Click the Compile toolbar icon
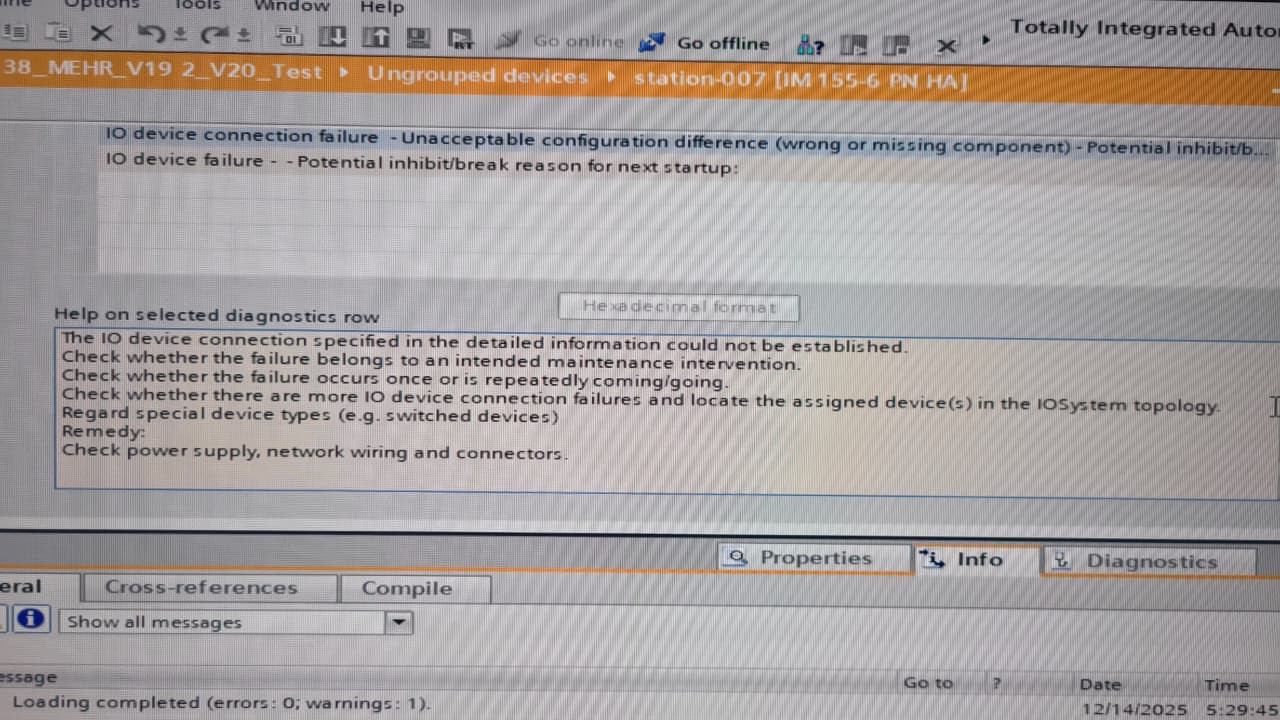 pos(289,37)
